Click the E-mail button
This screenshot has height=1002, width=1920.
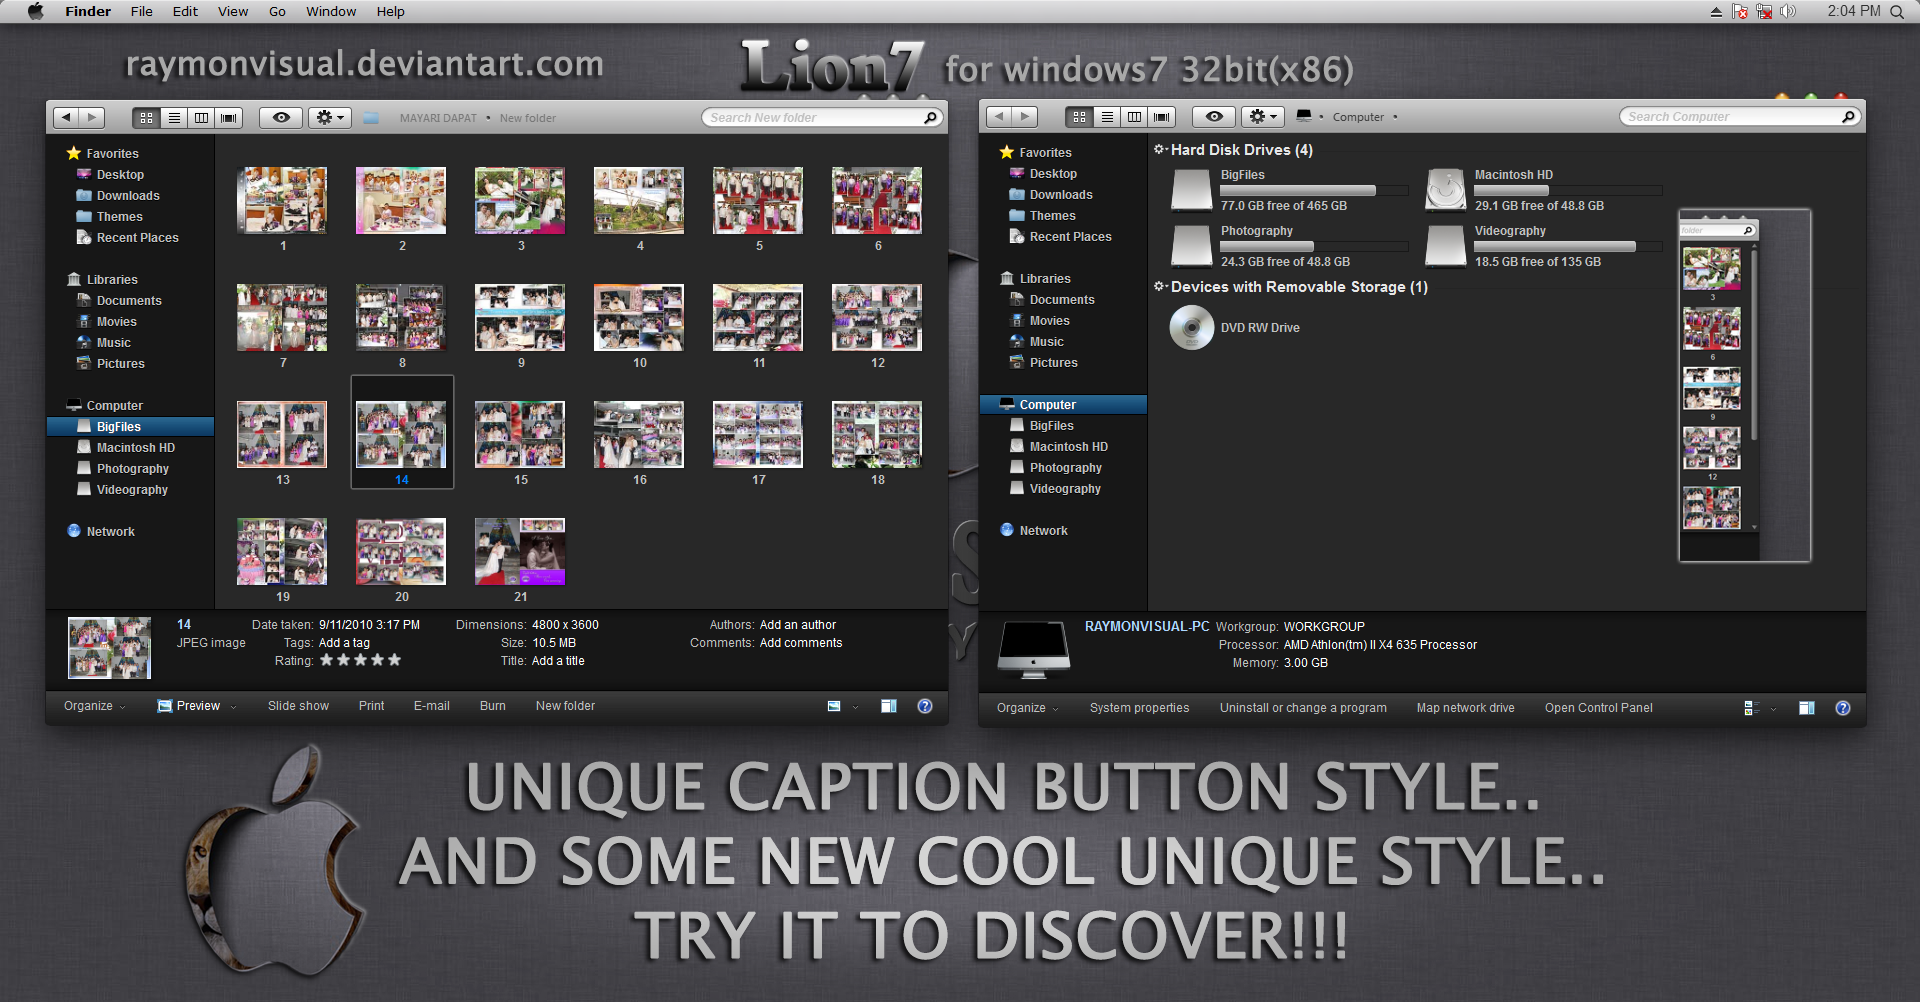431,706
